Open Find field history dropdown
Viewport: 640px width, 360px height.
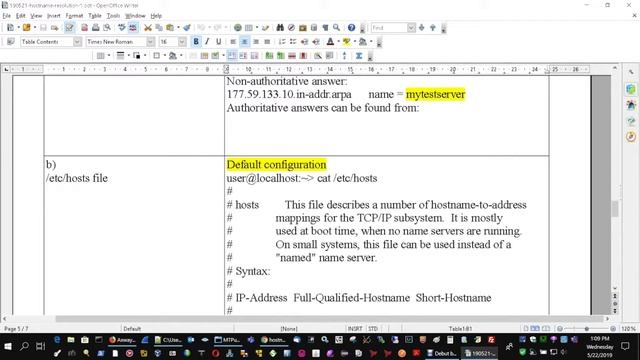(x=411, y=28)
